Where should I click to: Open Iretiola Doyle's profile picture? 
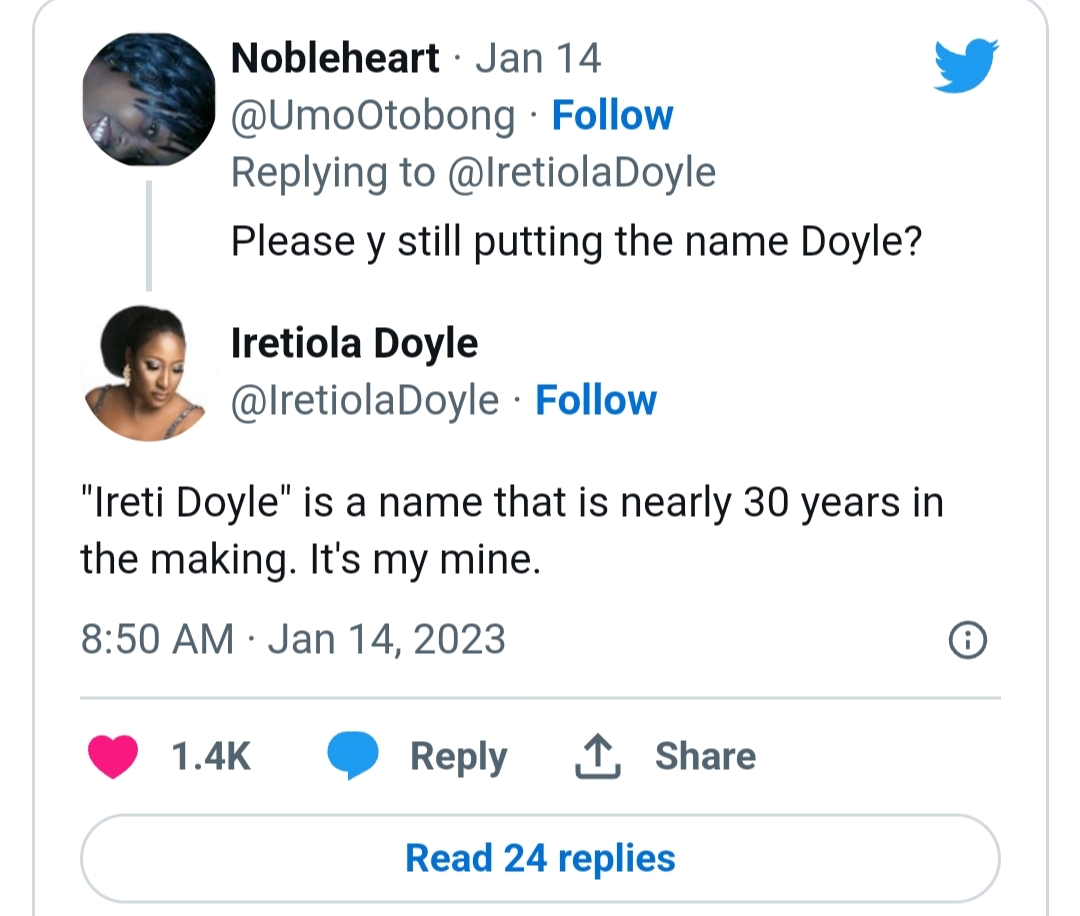click(148, 373)
